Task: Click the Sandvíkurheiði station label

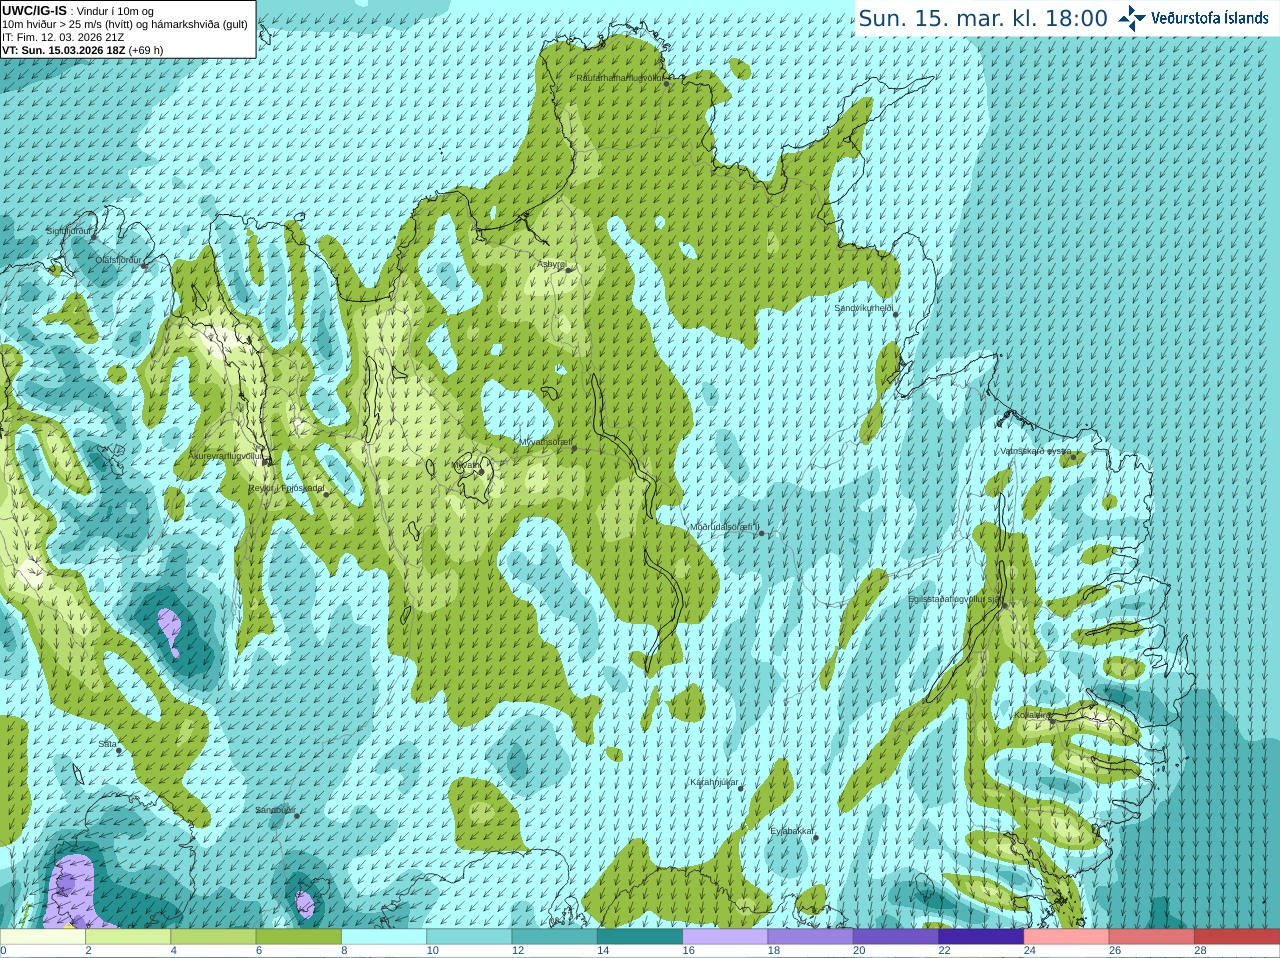Action: (863, 308)
